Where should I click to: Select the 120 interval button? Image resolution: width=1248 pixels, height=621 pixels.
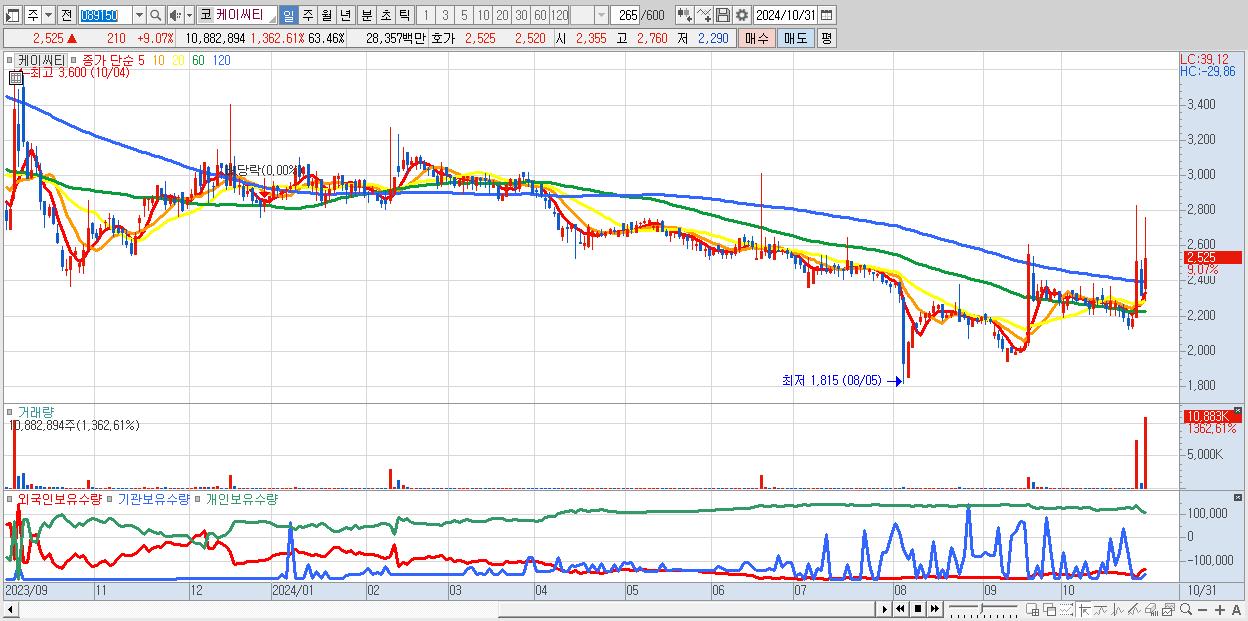coord(560,15)
